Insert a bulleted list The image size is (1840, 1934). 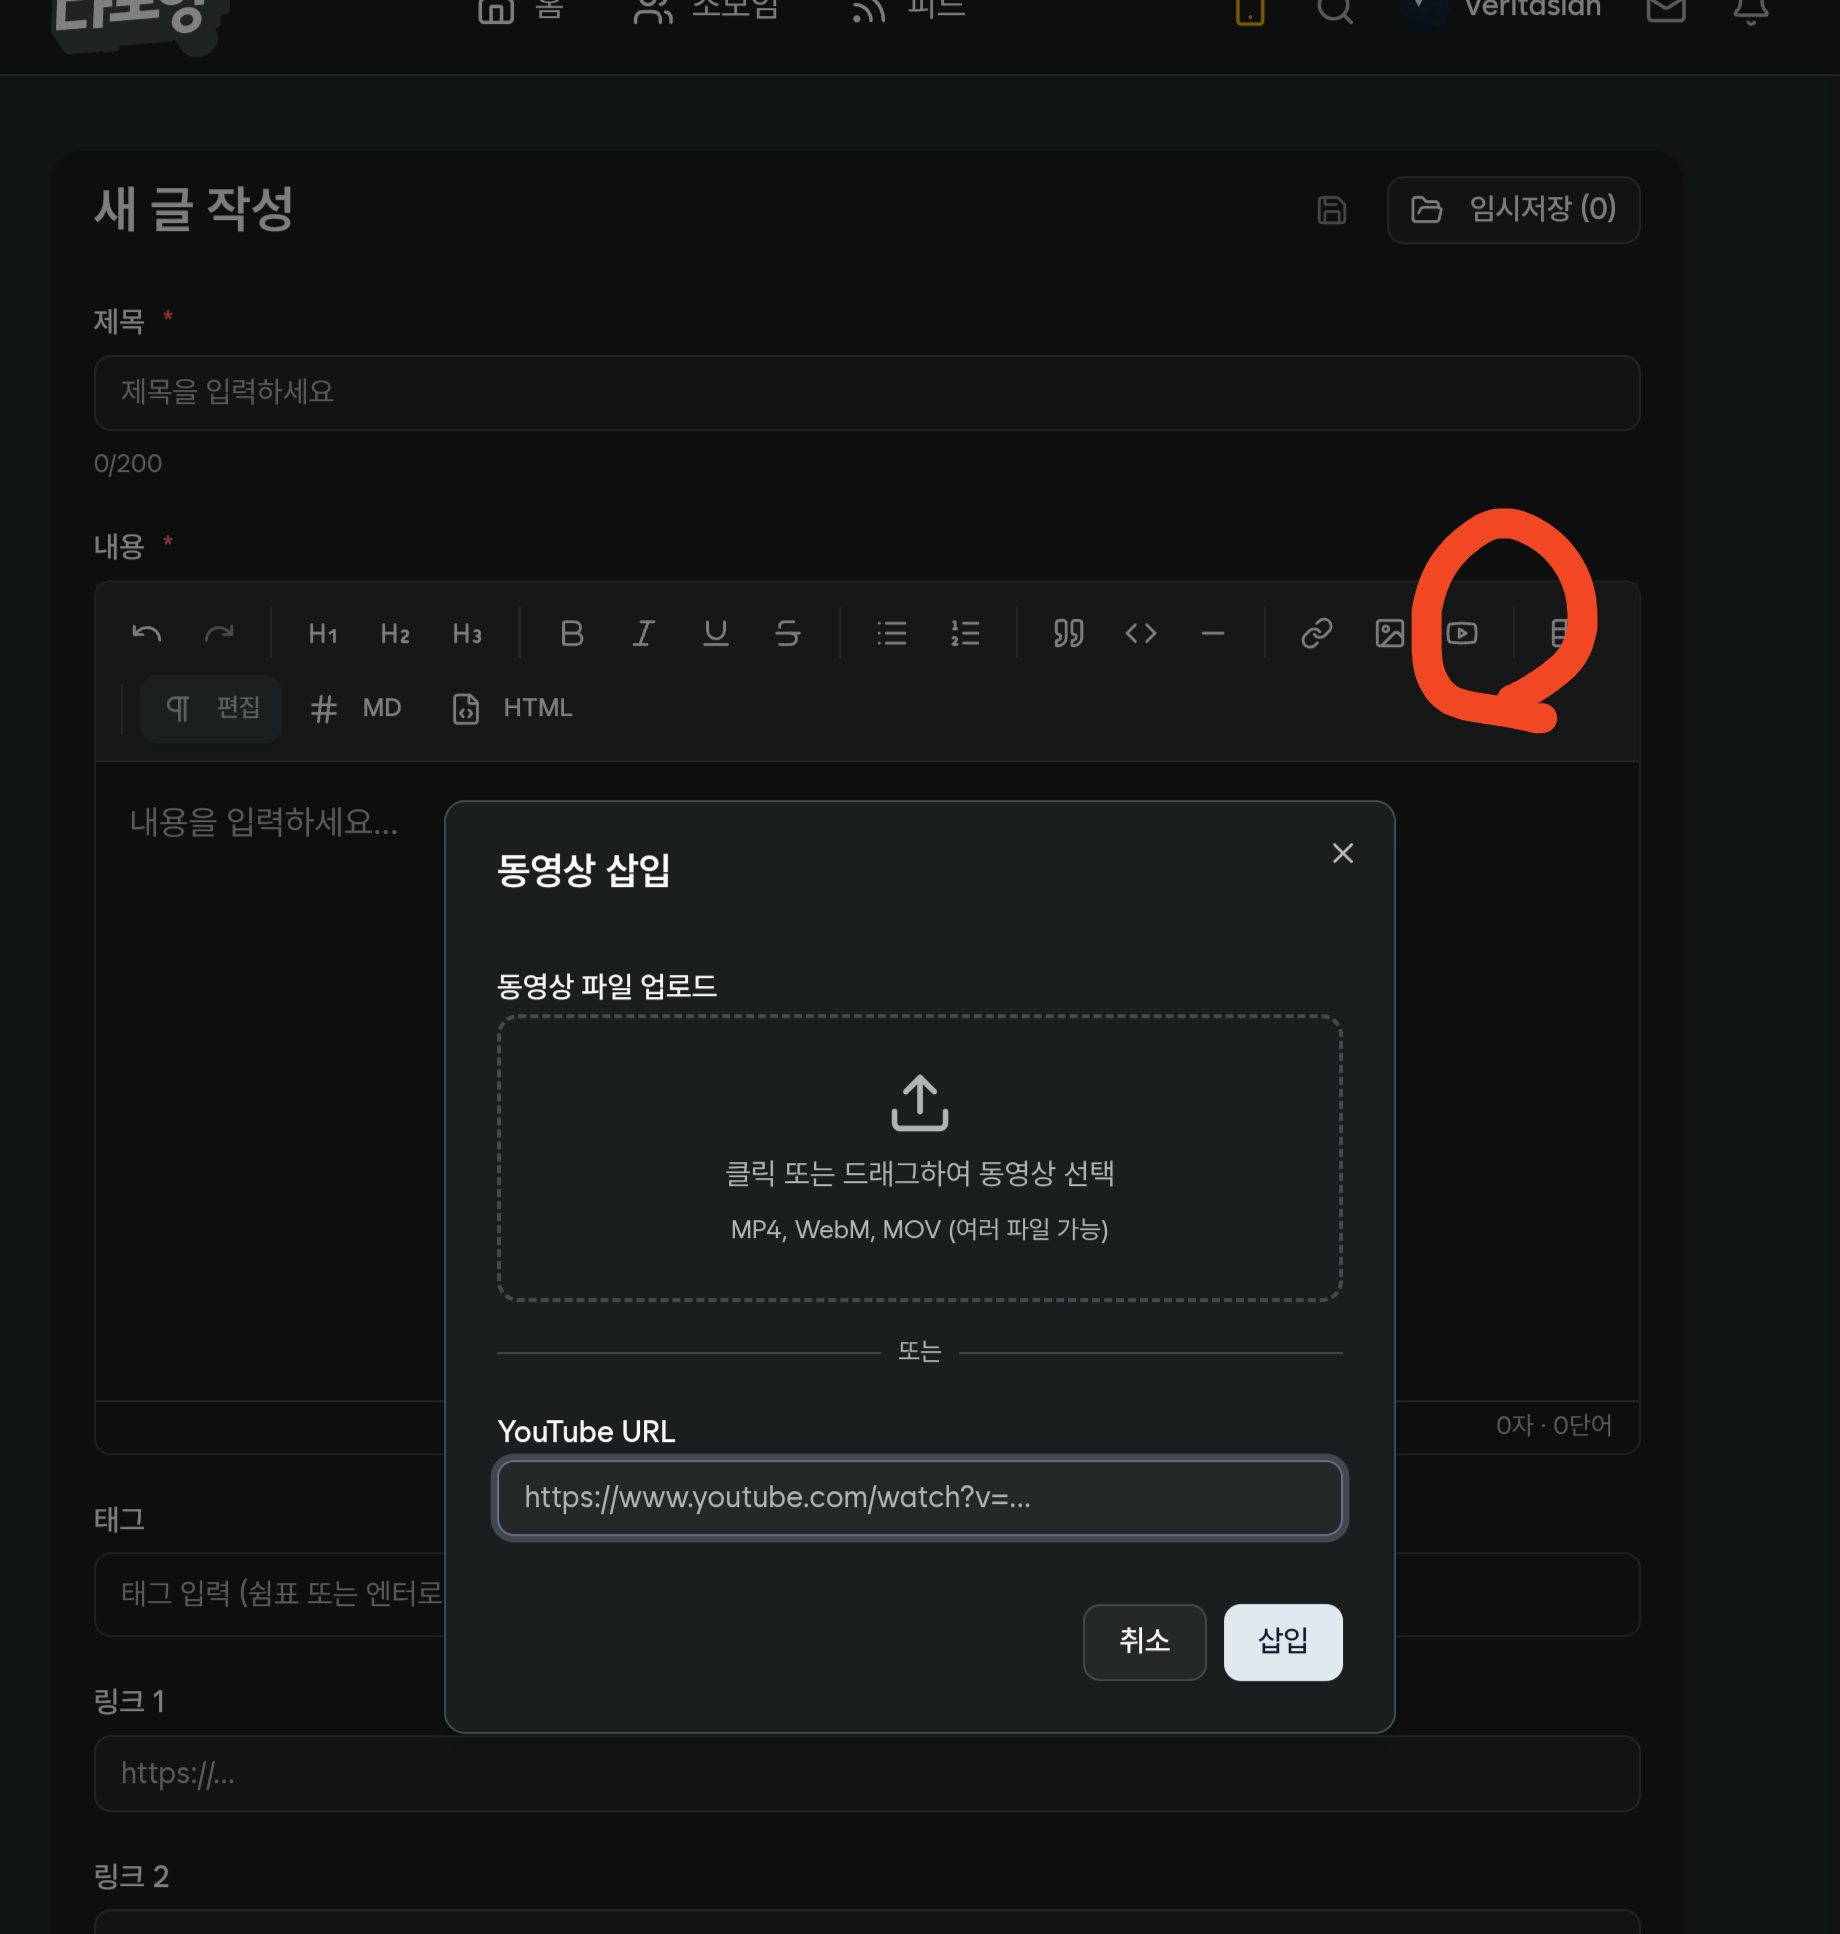click(x=891, y=633)
